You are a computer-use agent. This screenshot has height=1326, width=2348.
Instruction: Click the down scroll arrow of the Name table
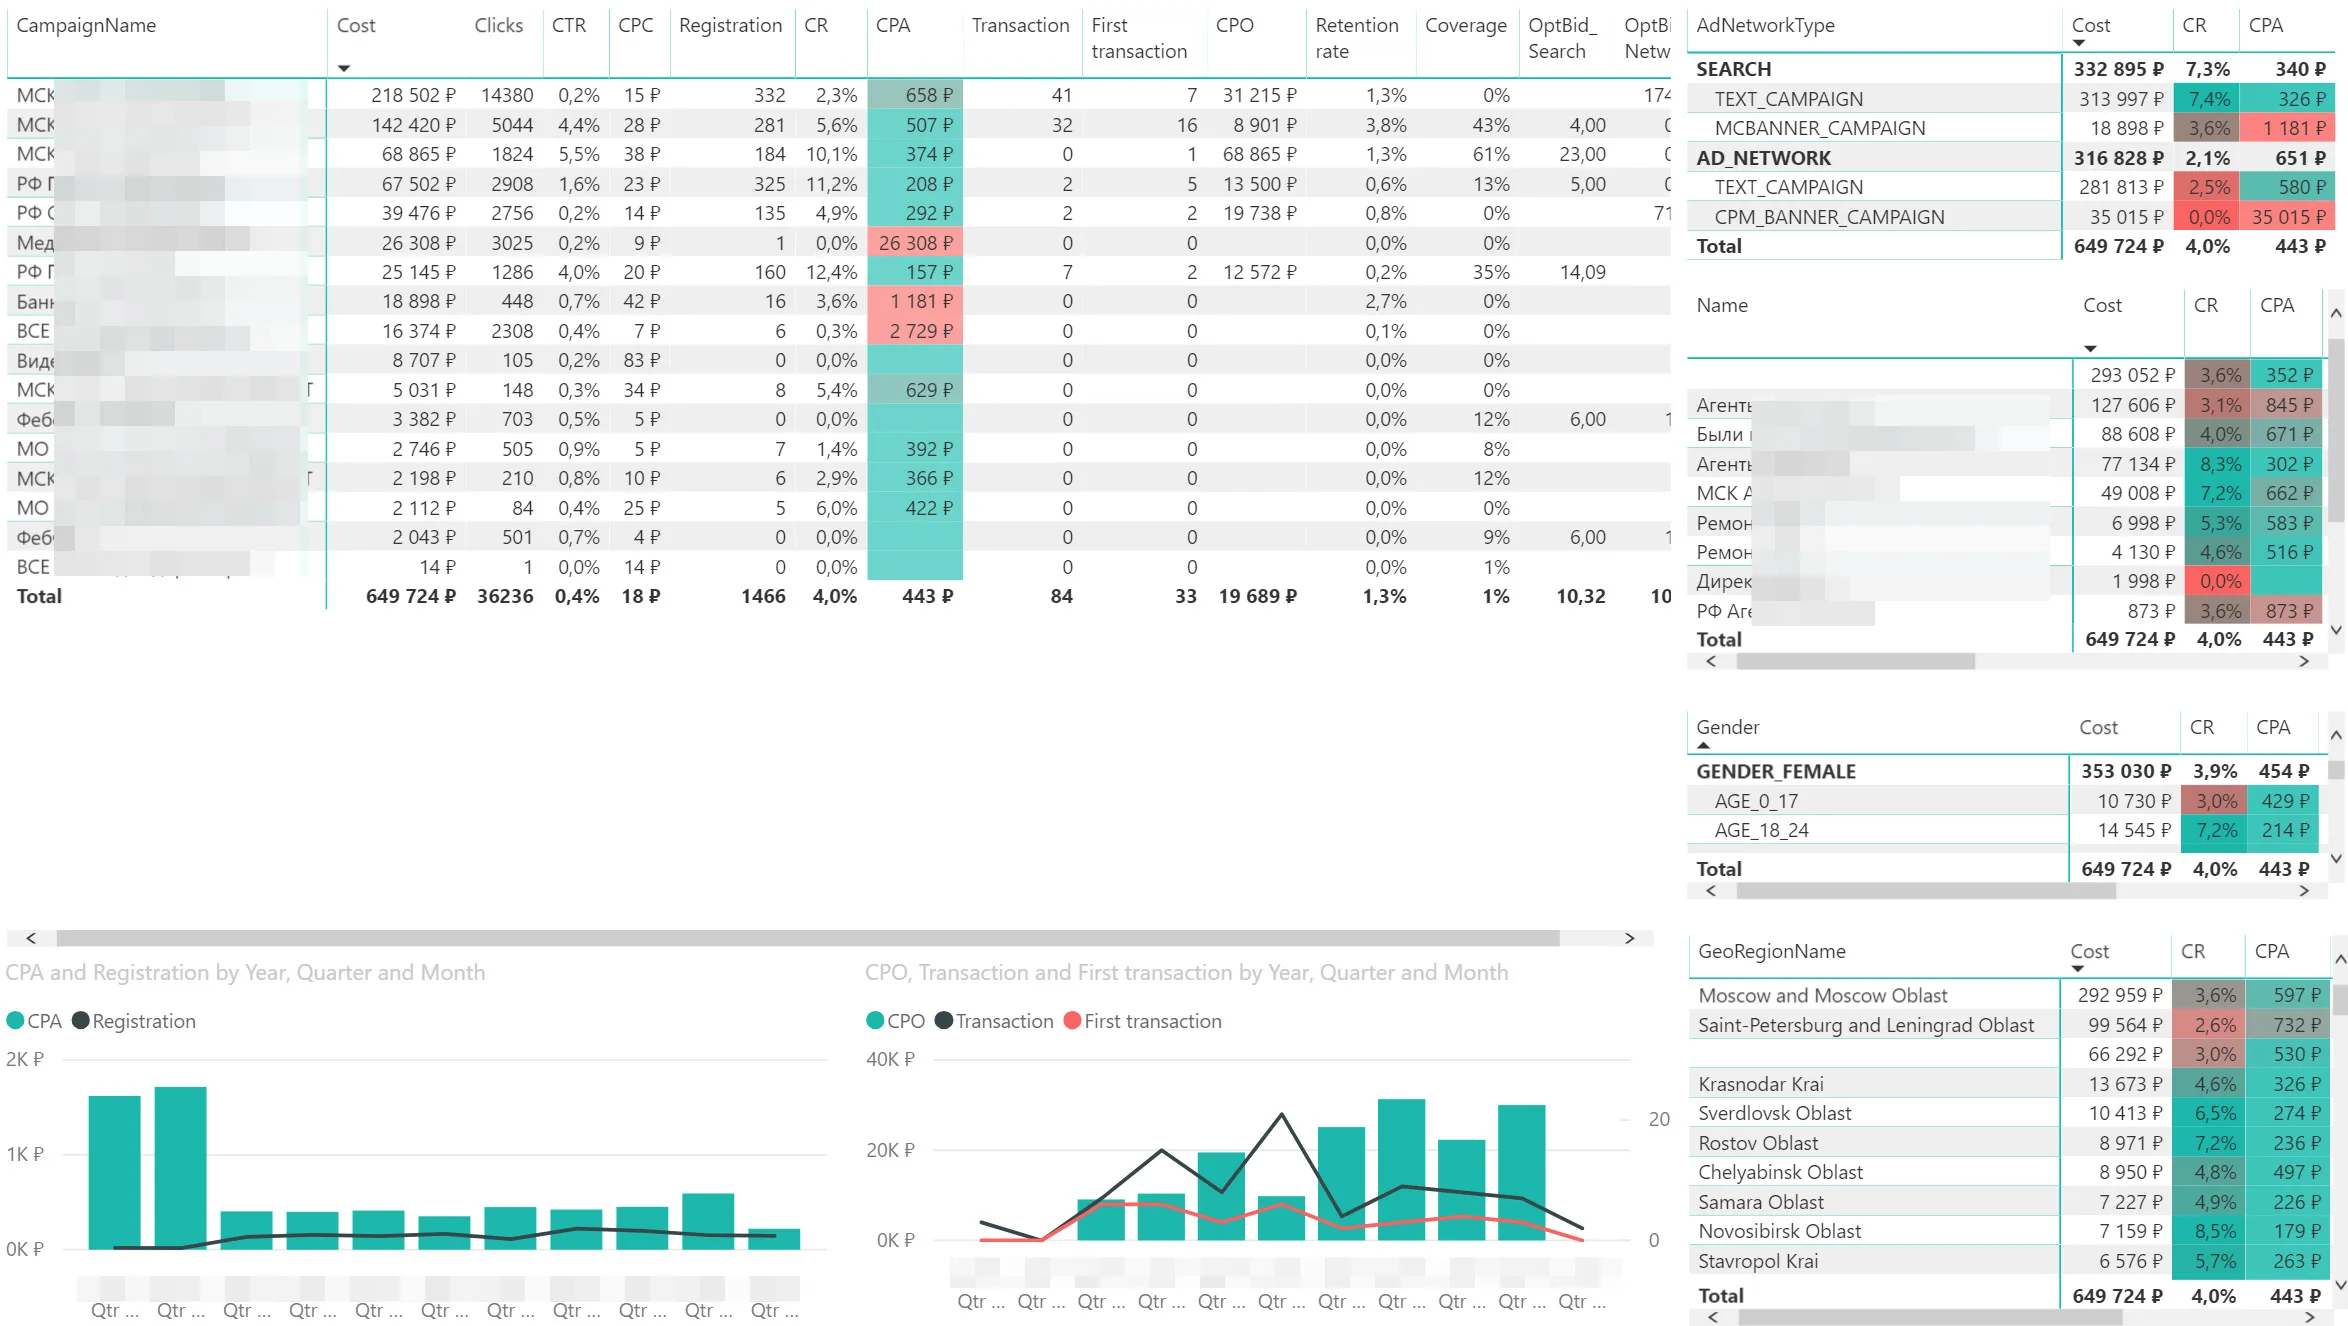pyautogui.click(x=2336, y=630)
